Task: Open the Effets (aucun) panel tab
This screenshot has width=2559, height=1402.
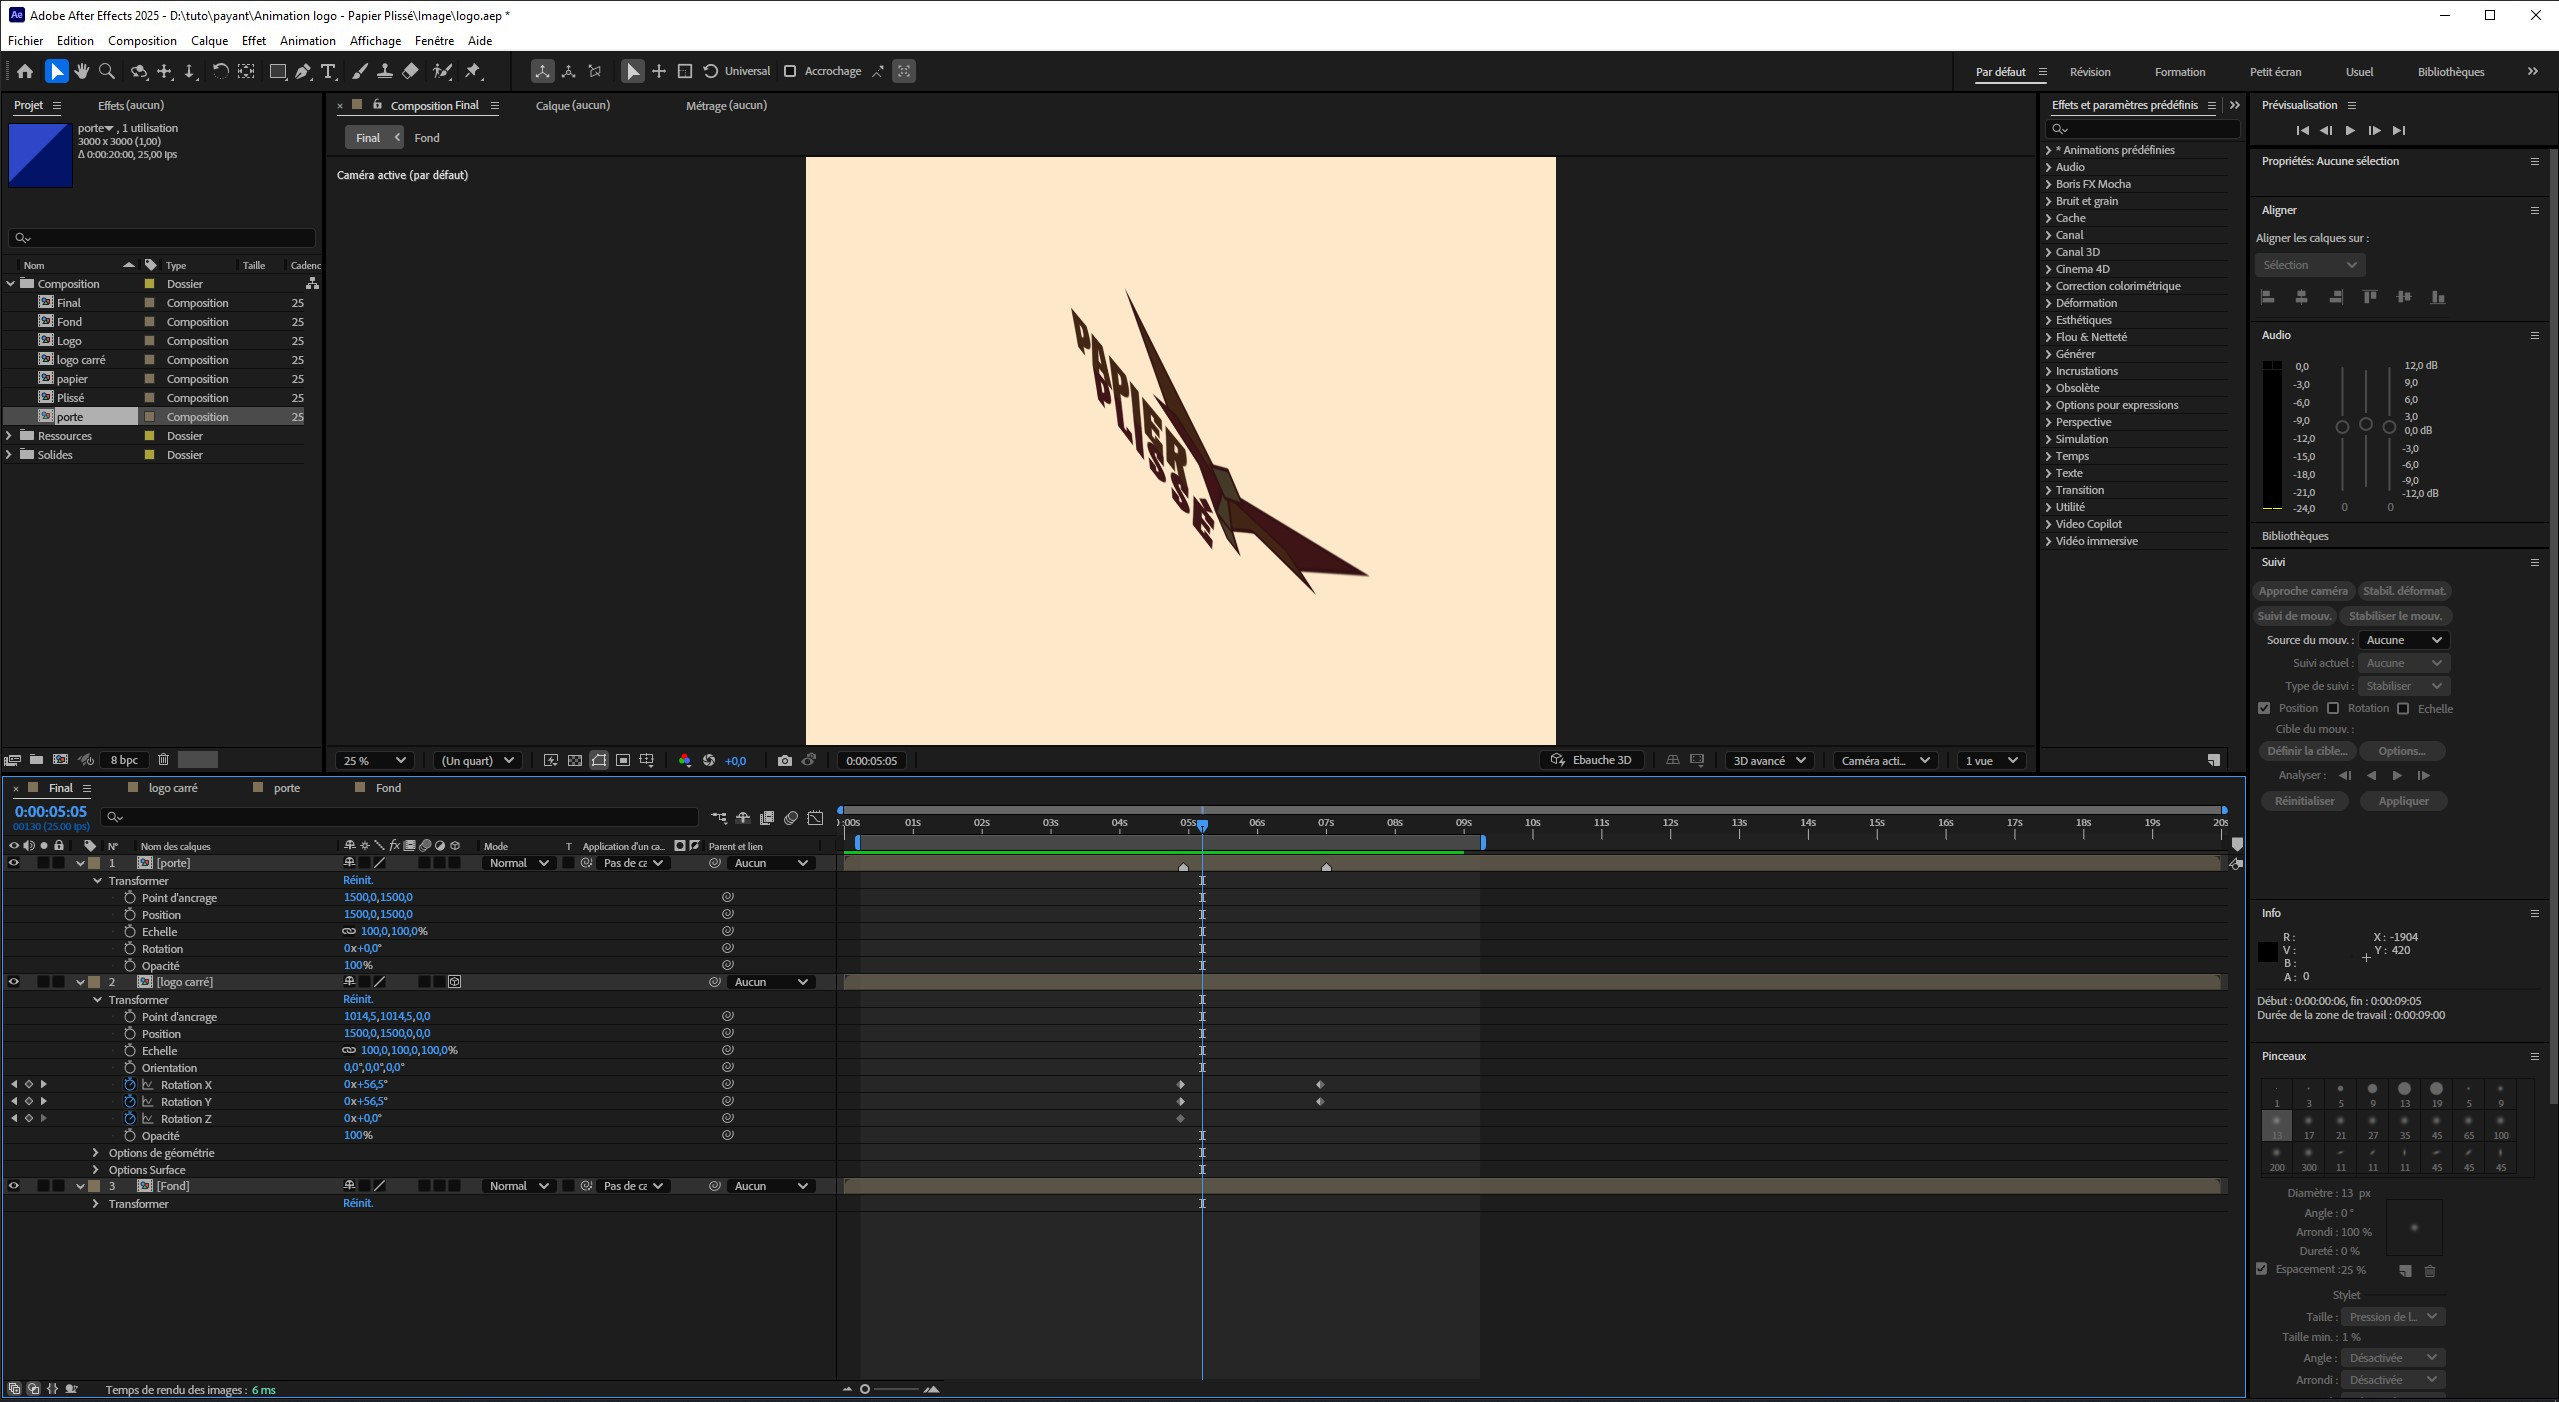Action: point(131,105)
